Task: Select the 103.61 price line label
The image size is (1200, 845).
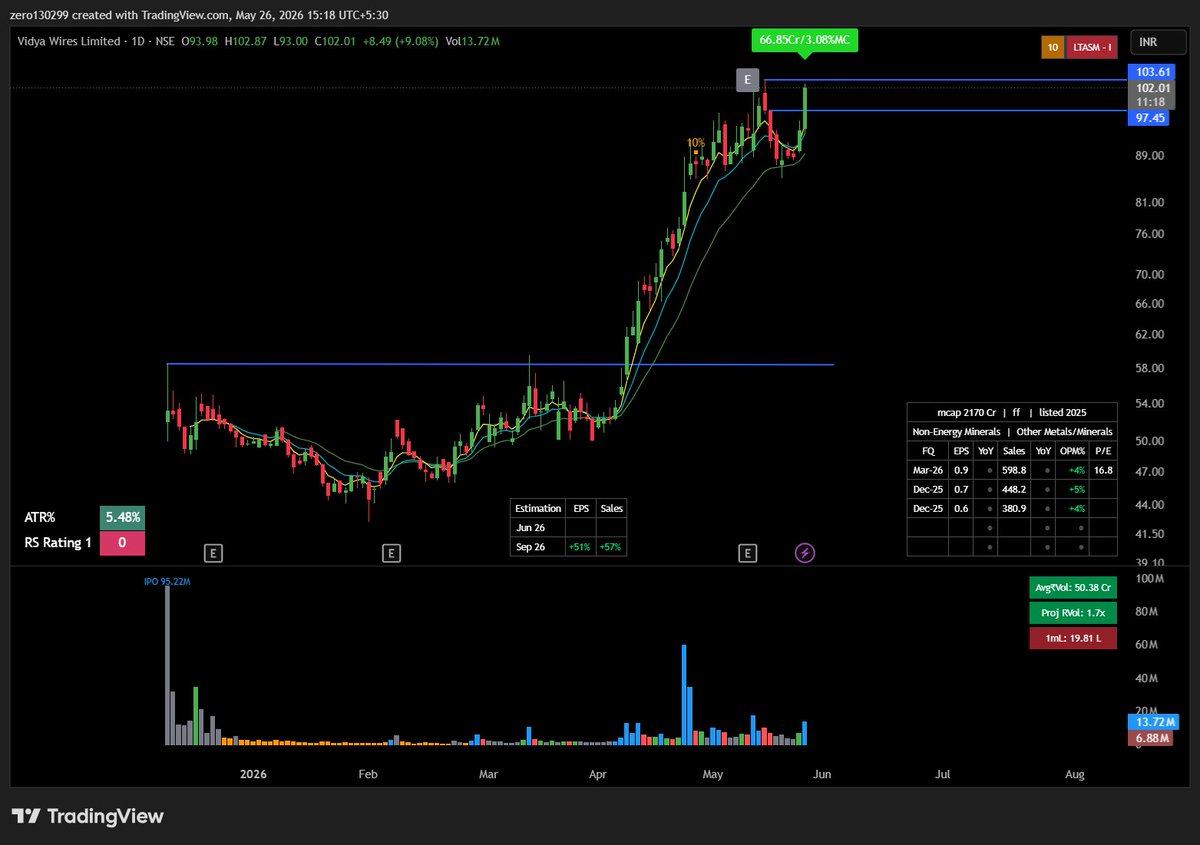Action: point(1152,72)
